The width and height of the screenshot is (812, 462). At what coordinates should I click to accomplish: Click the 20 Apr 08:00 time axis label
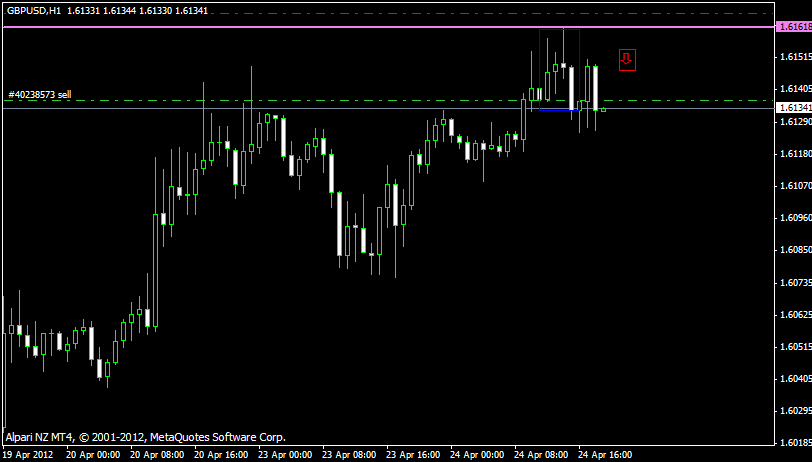(x=157, y=455)
